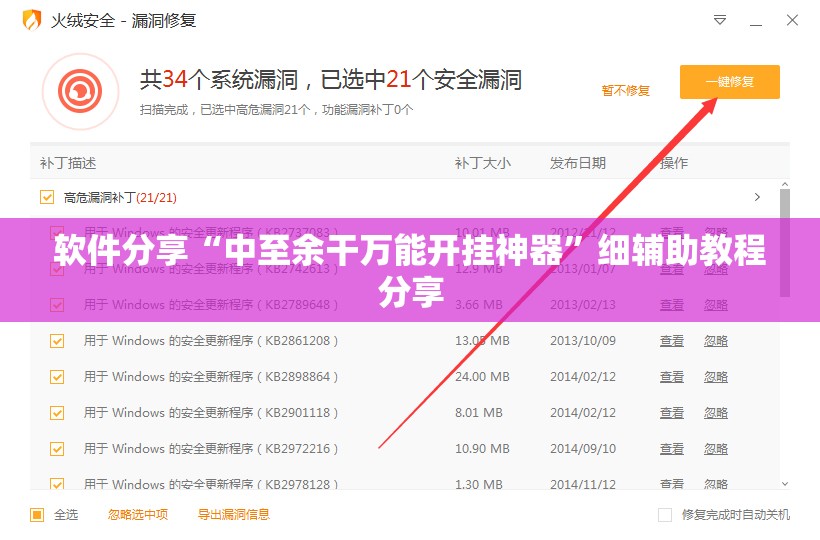Click 查看 for KB2861208
Screen dimensions: 820x540
[x=672, y=341]
